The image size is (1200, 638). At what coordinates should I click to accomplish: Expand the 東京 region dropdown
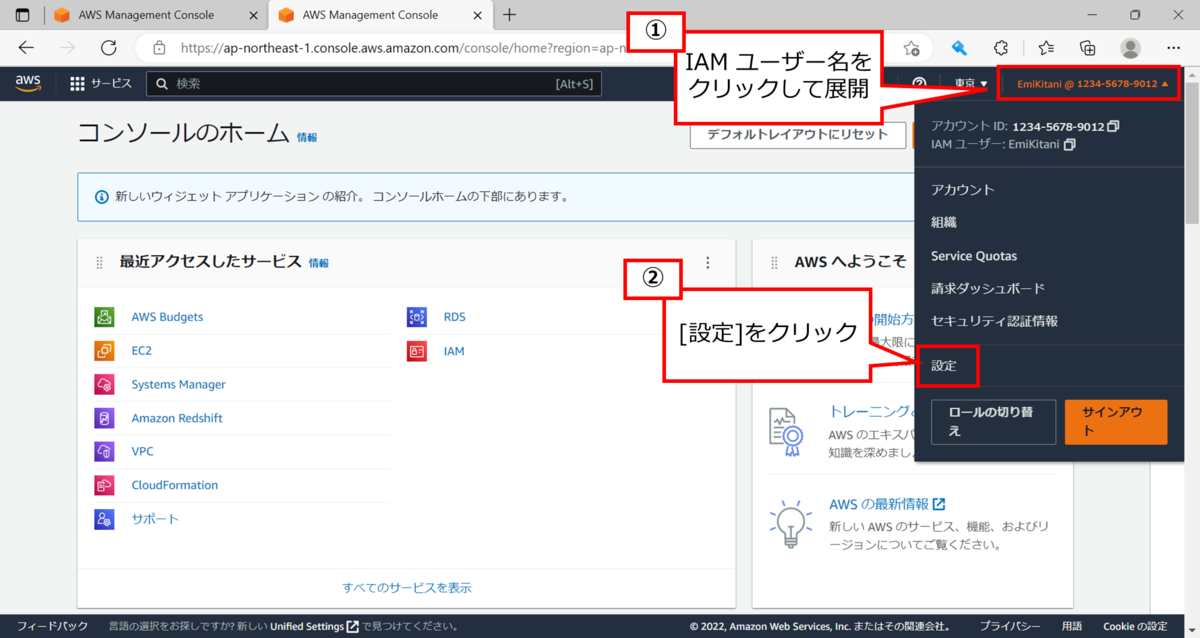click(x=970, y=84)
